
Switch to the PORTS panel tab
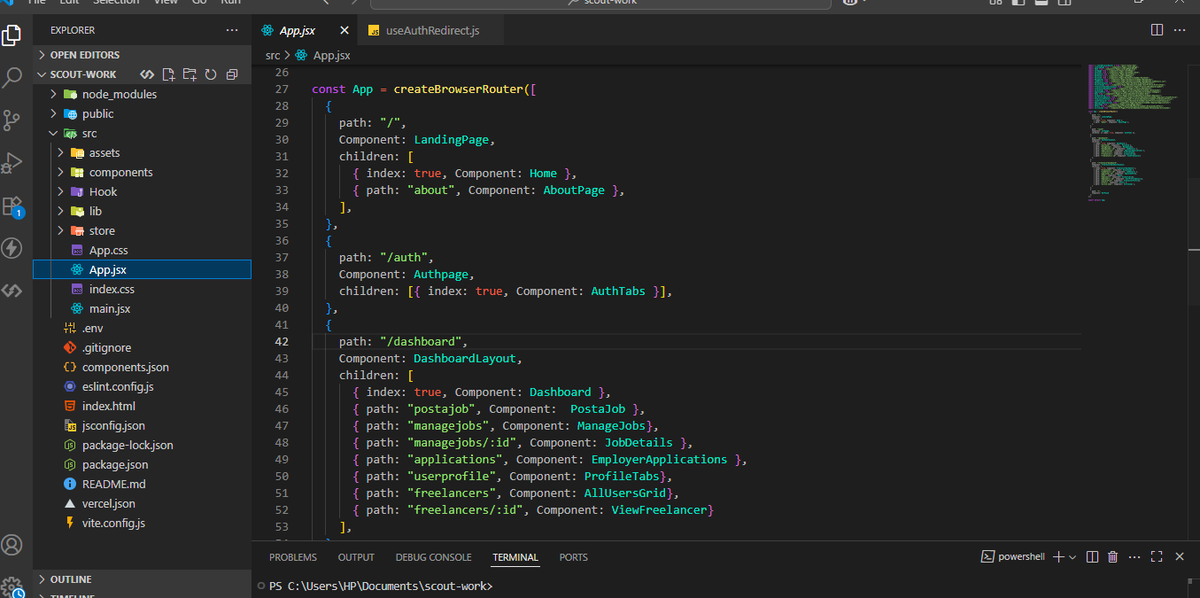tap(573, 557)
